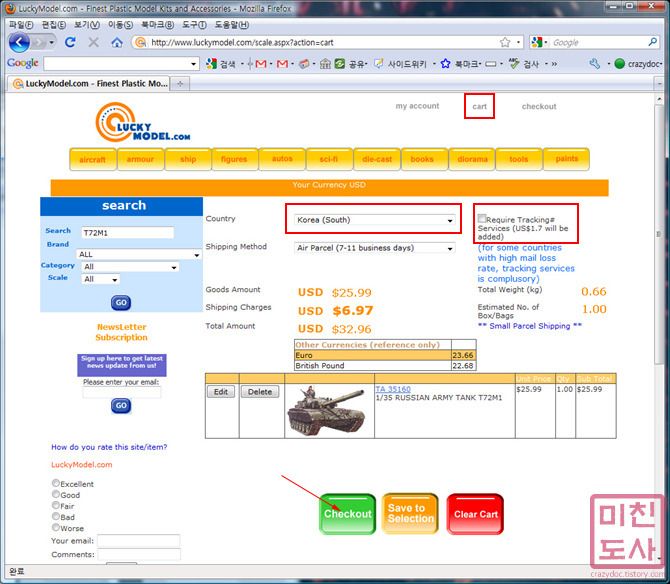
Task: Click the red Clear Cart button
Action: coord(475,514)
